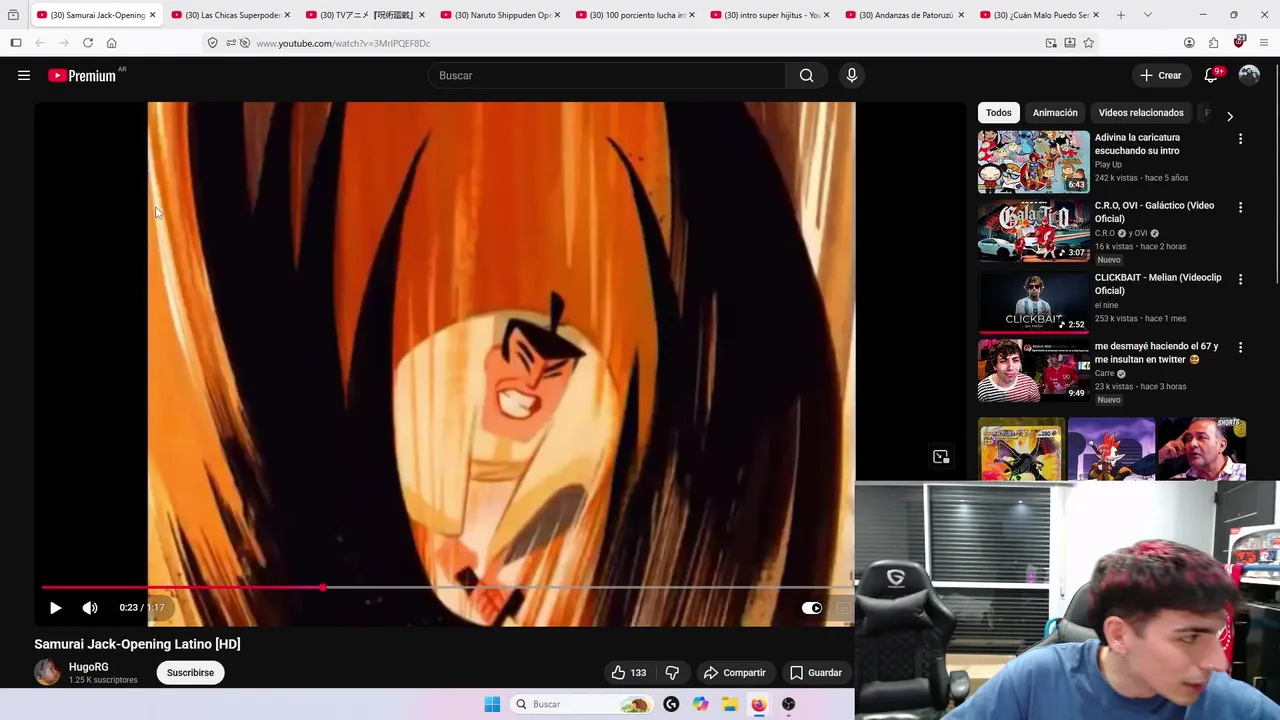Image resolution: width=1280 pixels, height=720 pixels.
Task: Share the video via Compartir
Action: click(734, 672)
